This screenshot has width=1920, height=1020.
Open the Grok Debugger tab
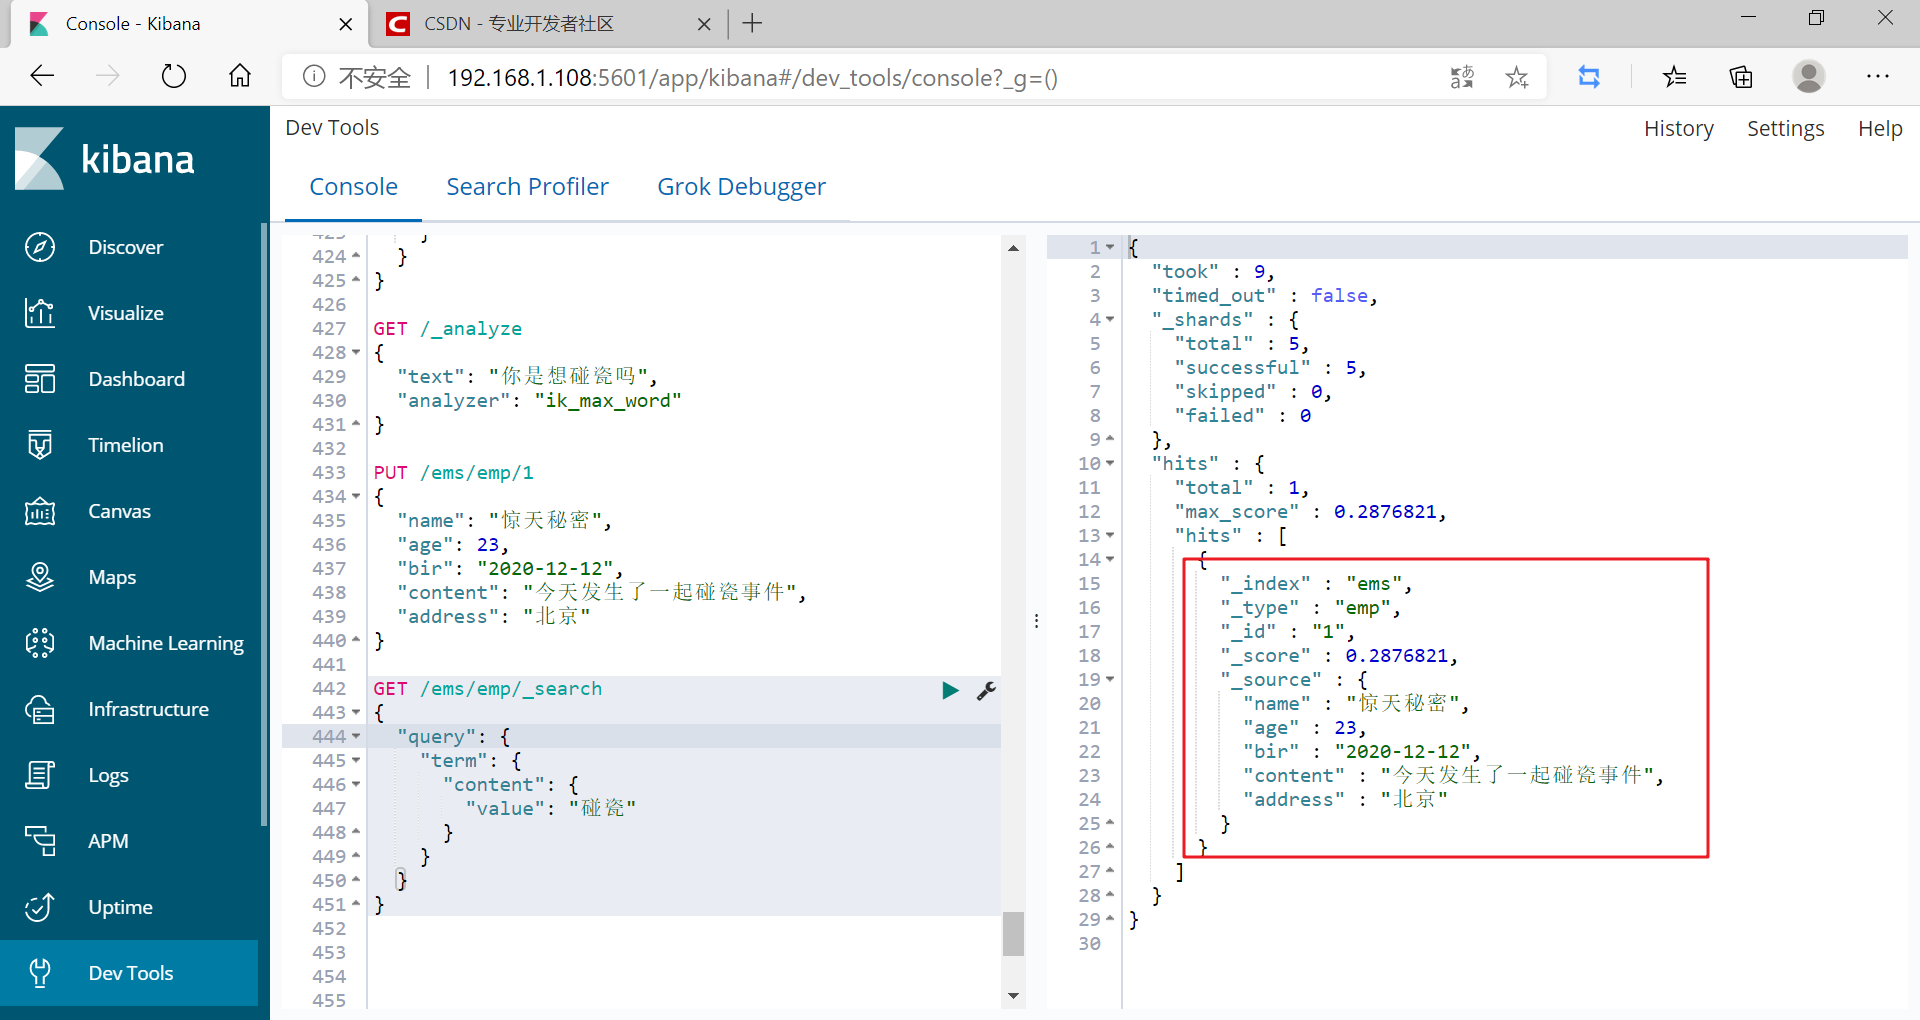[741, 187]
